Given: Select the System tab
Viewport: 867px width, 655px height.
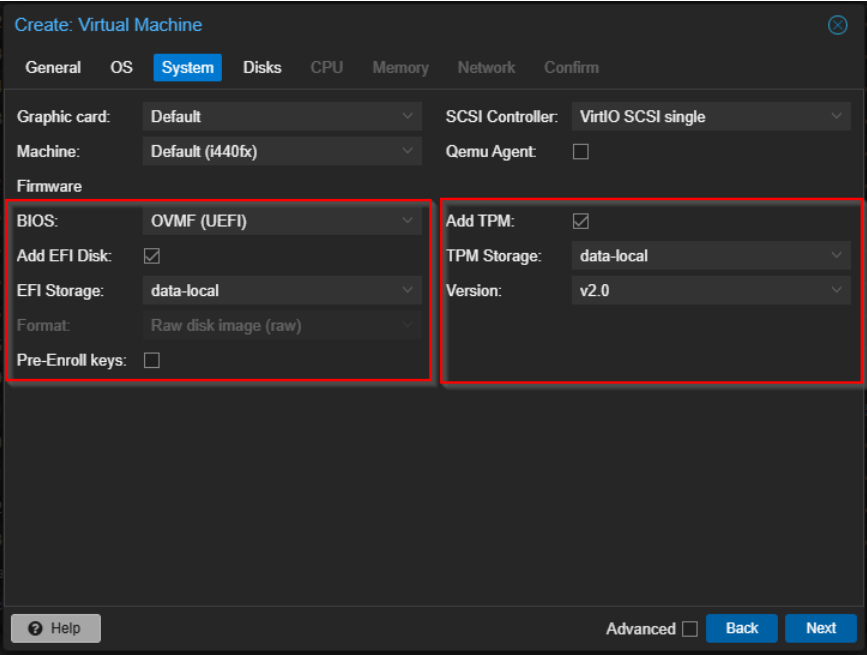Looking at the screenshot, I should [x=187, y=68].
